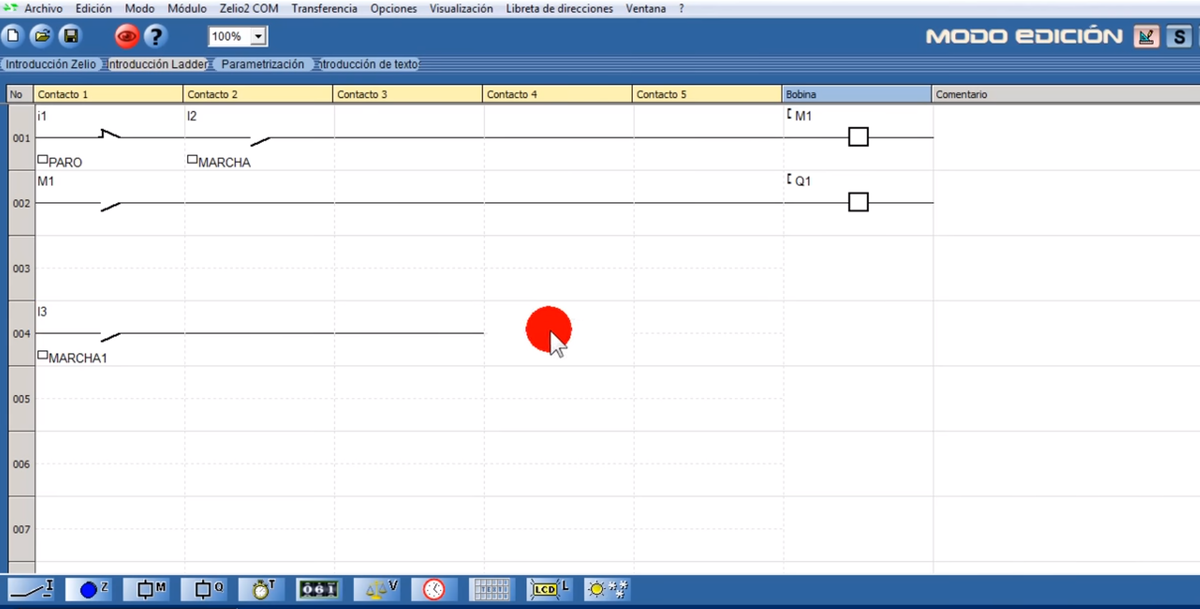Open the Visualización menu
This screenshot has width=1200, height=609.
pos(461,8)
